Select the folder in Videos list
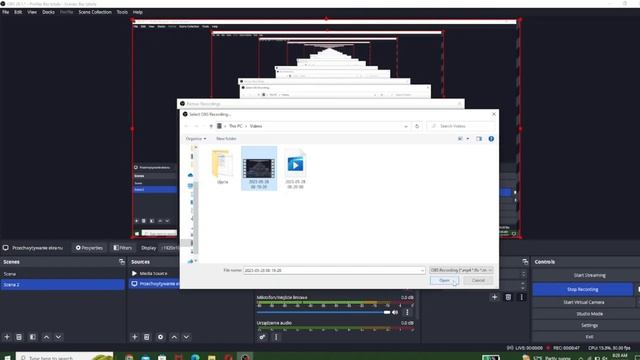The height and width of the screenshot is (360, 640). click(x=222, y=167)
